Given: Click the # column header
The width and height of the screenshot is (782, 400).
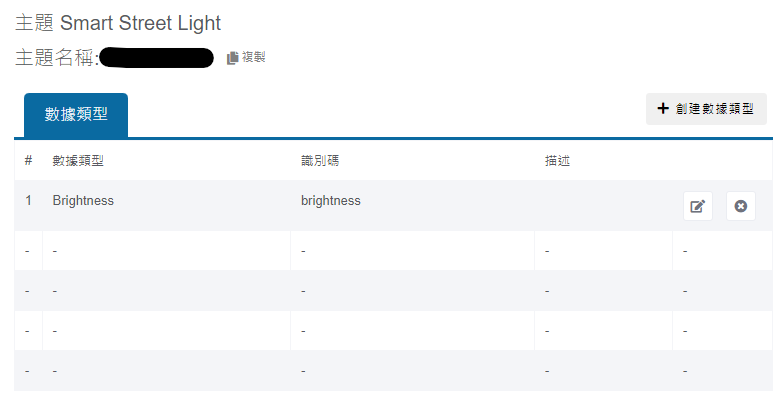Looking at the screenshot, I should pos(28,160).
